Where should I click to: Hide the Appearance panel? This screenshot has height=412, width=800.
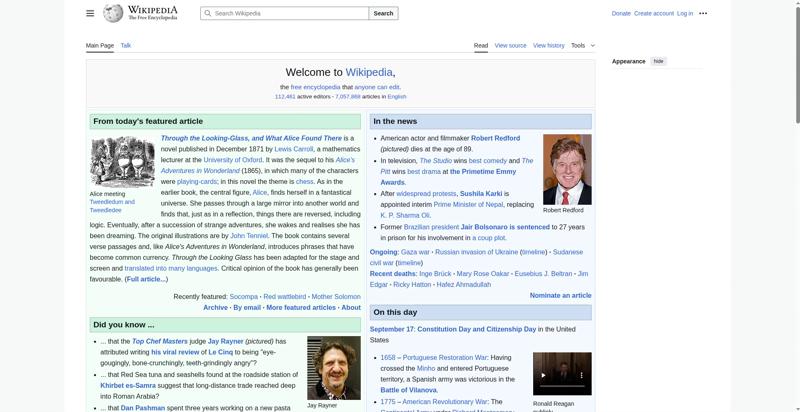pos(659,61)
